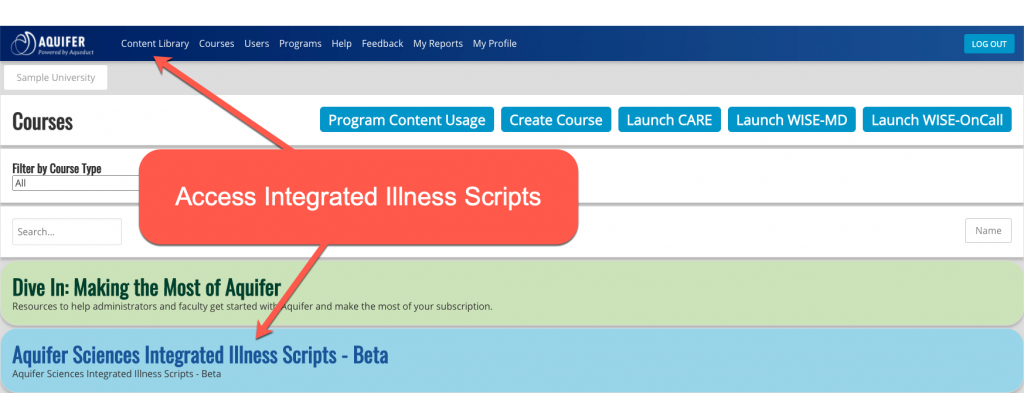Open Dive In: Making the Most of Aquifer
1024x393 pixels.
click(146, 288)
